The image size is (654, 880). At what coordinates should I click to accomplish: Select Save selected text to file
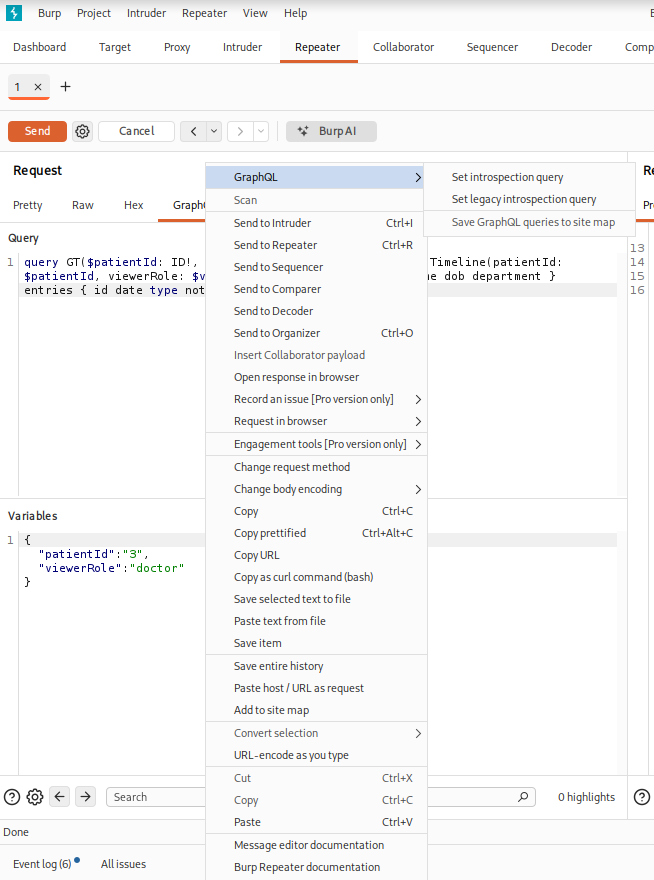point(316,599)
